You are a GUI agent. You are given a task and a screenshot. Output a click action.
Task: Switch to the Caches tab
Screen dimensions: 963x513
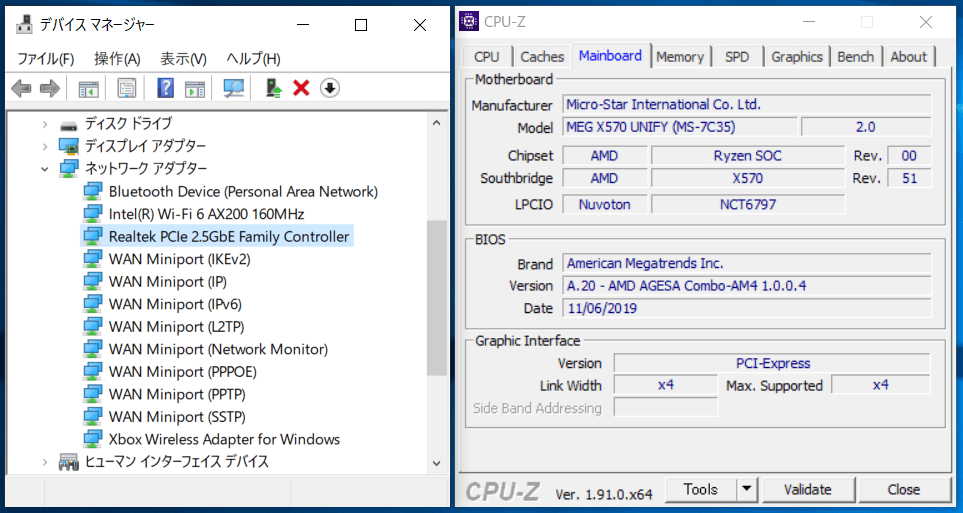tap(542, 57)
